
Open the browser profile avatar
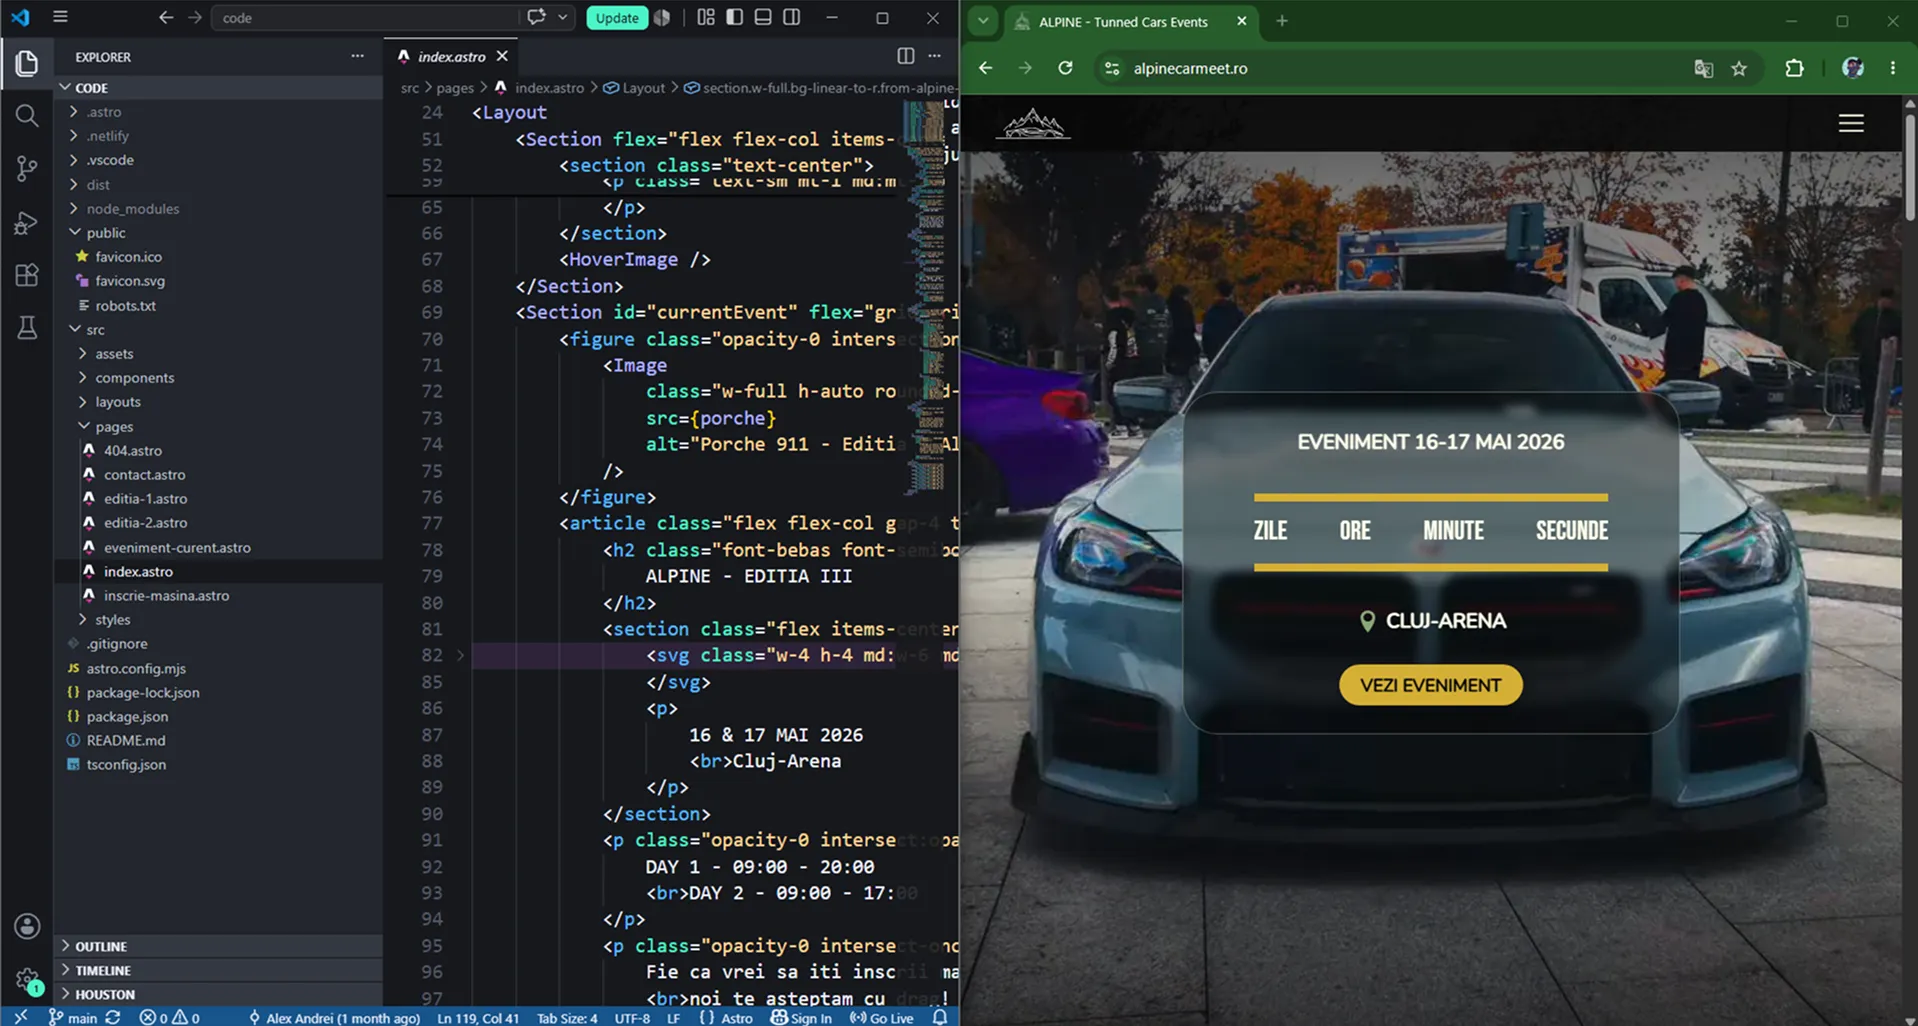click(1853, 68)
